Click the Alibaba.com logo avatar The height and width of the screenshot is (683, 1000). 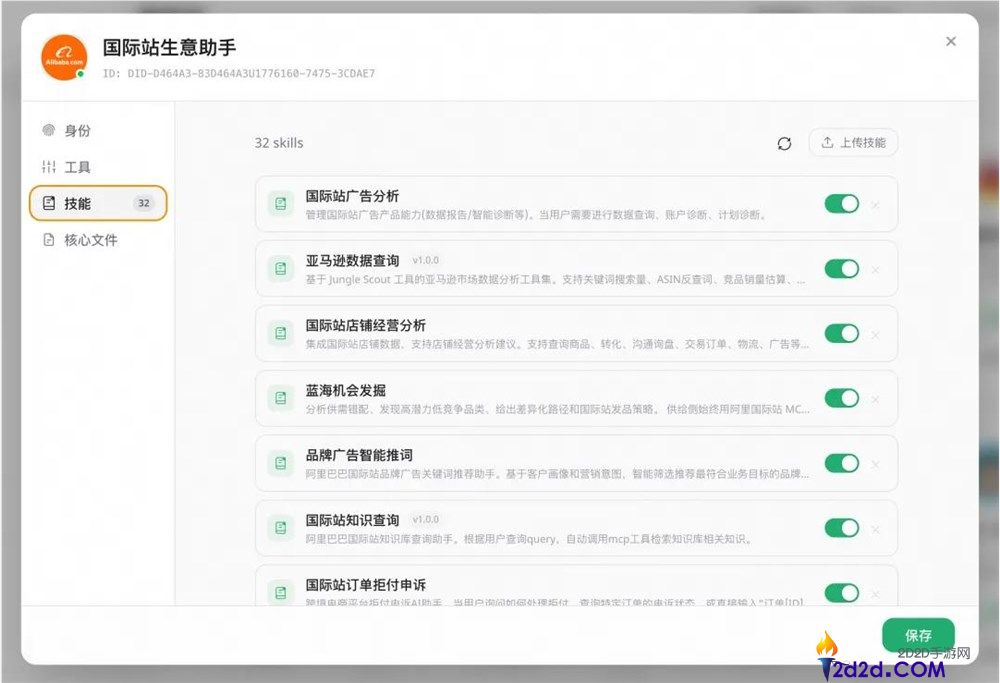click(62, 56)
